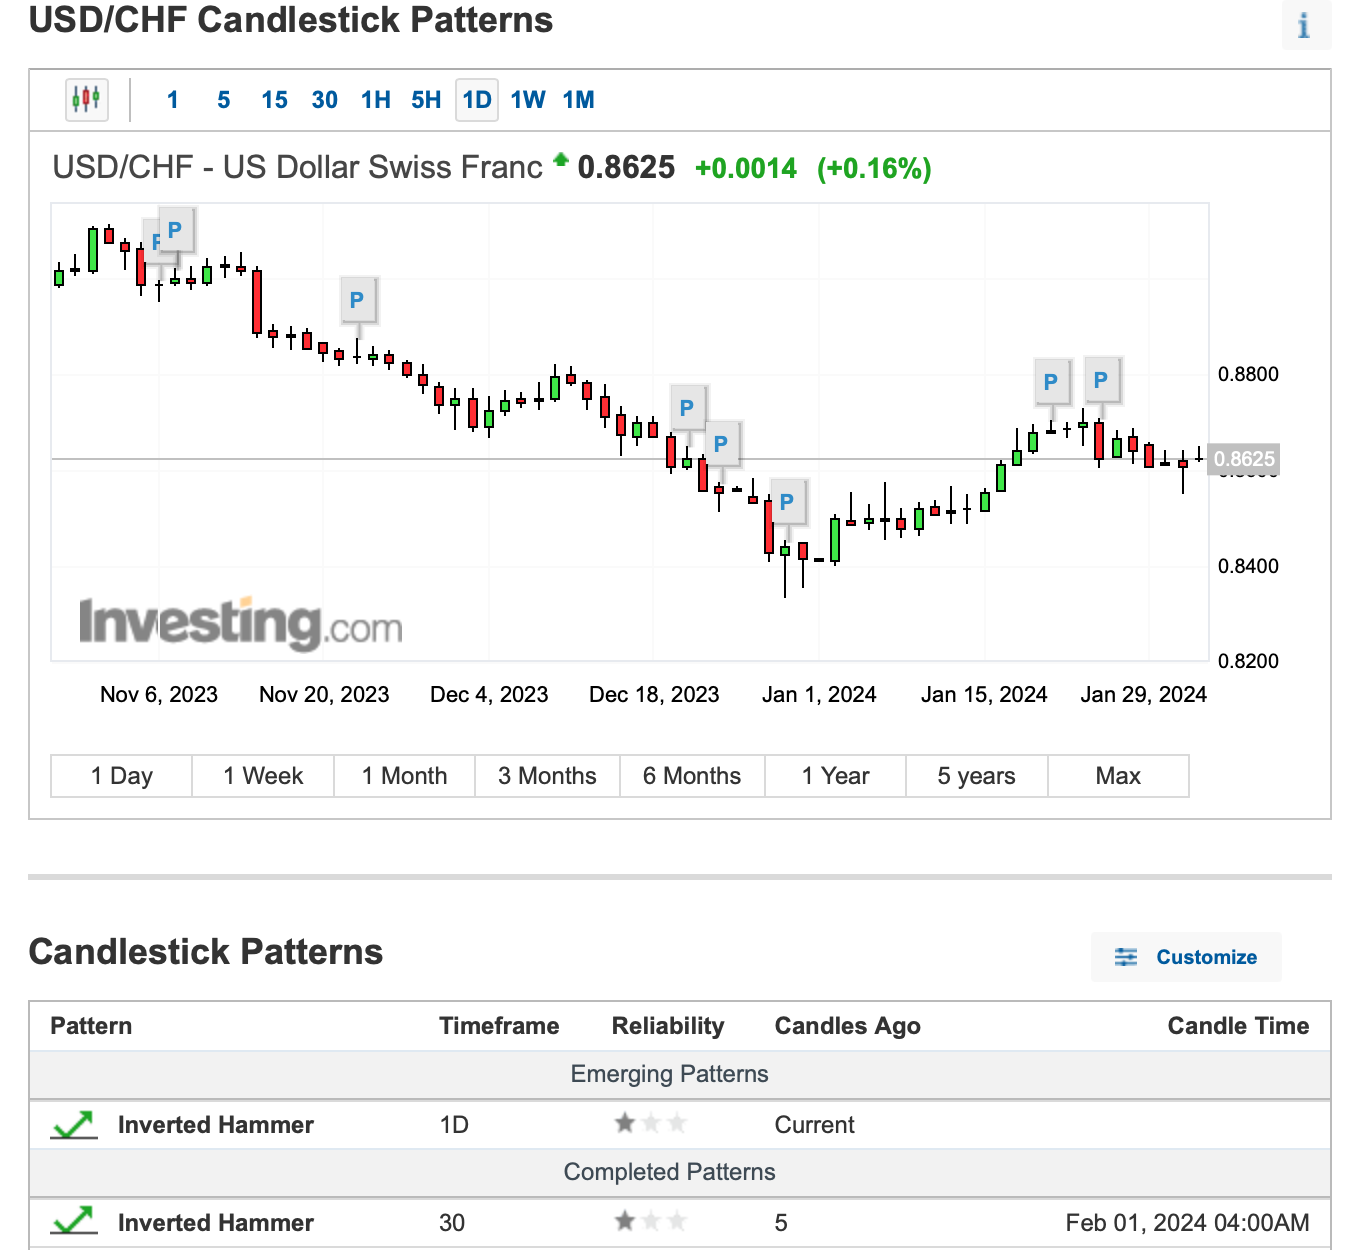Show Max chart range

pos(1117,776)
